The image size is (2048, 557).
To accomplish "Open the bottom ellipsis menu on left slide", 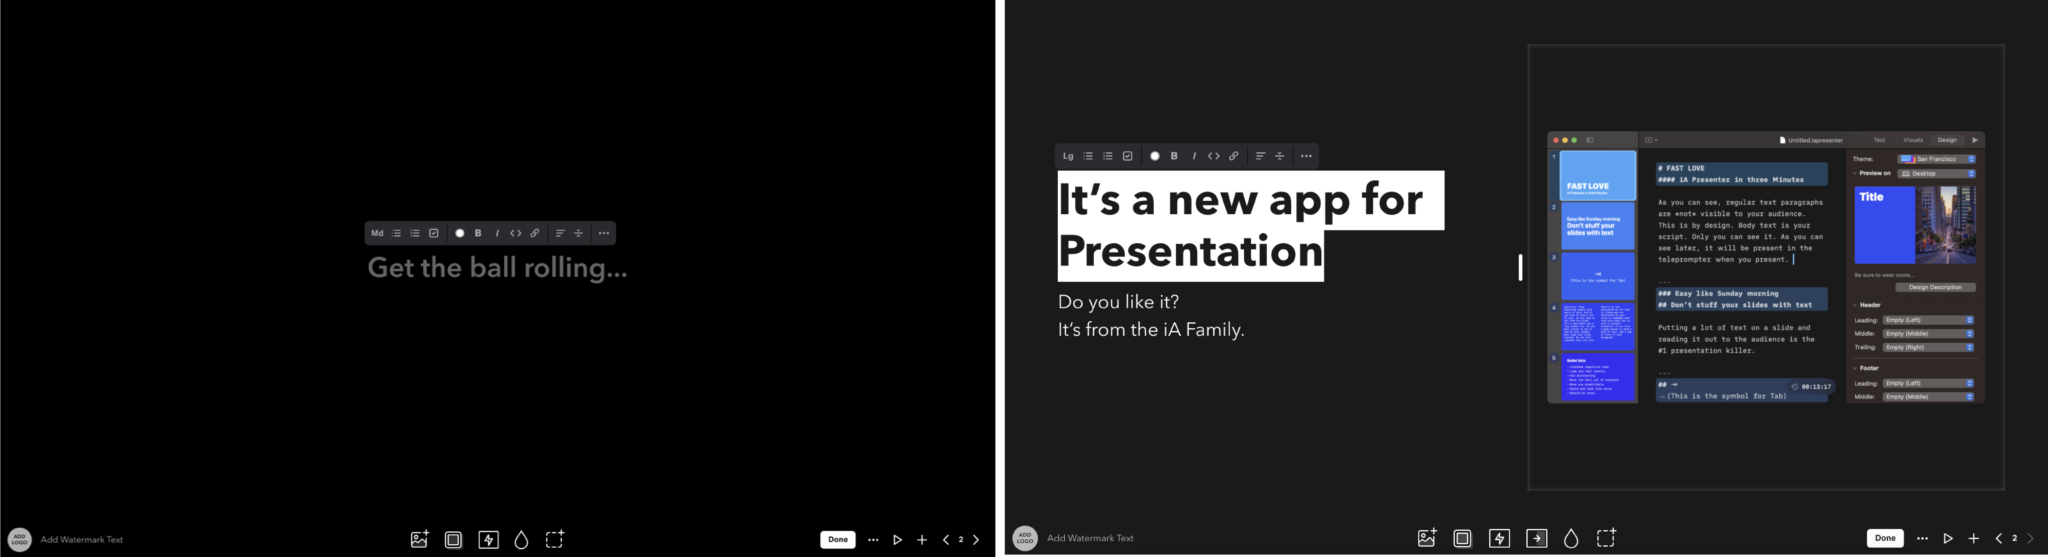I will tap(873, 539).
